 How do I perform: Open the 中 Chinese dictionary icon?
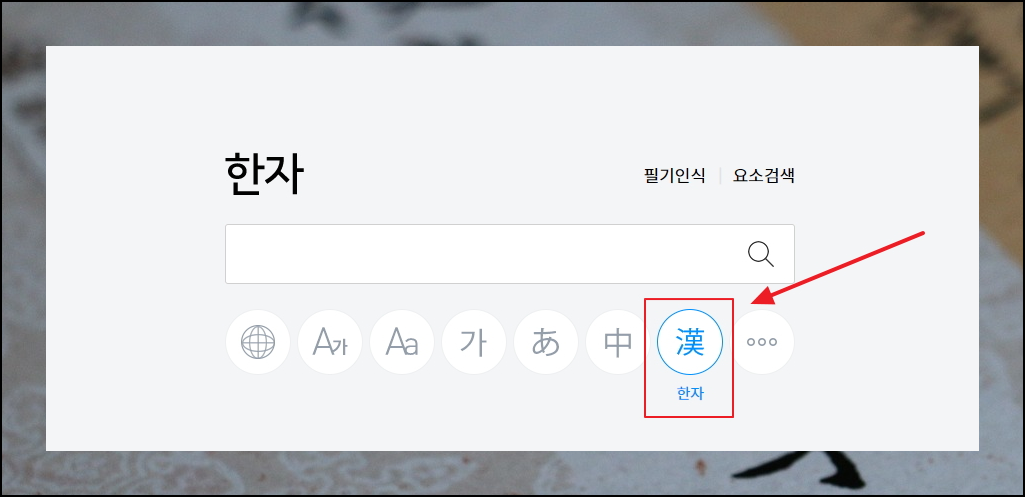[617, 342]
